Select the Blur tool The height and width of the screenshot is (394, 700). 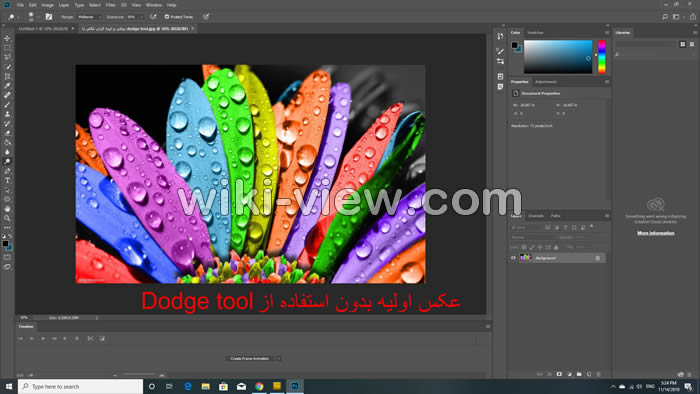(7, 152)
